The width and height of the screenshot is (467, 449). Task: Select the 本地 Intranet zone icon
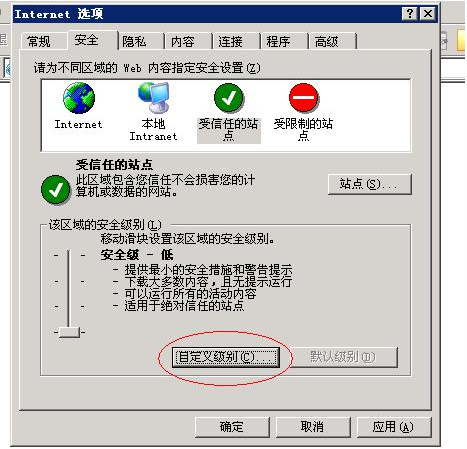154,97
